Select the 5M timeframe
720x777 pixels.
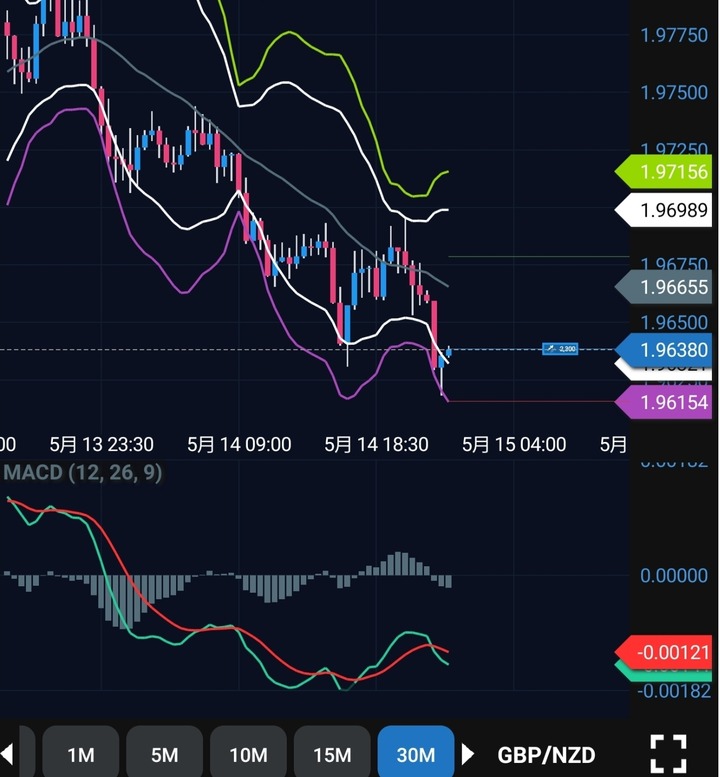tap(165, 754)
